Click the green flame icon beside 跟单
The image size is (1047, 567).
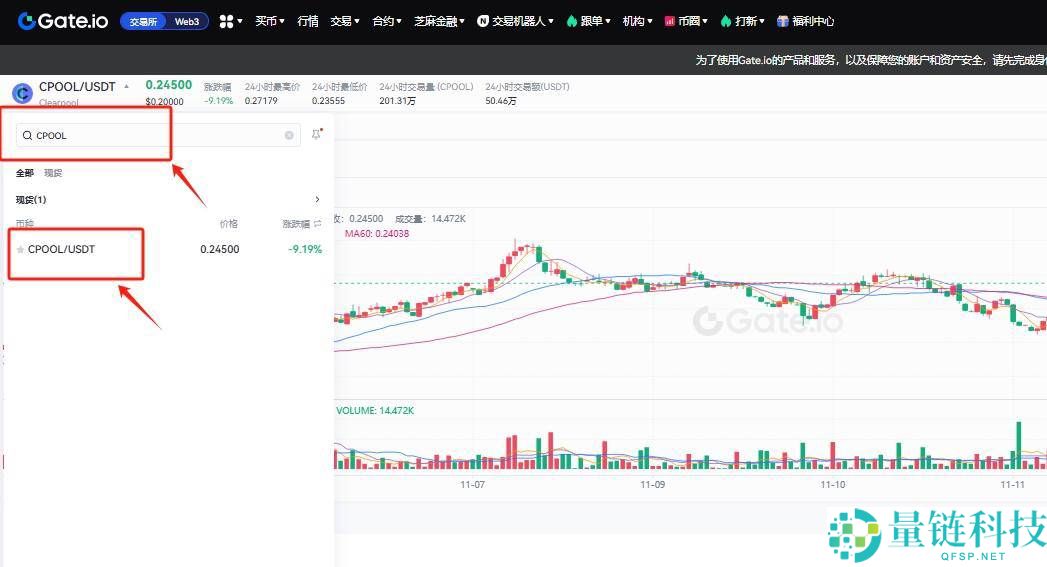[572, 21]
